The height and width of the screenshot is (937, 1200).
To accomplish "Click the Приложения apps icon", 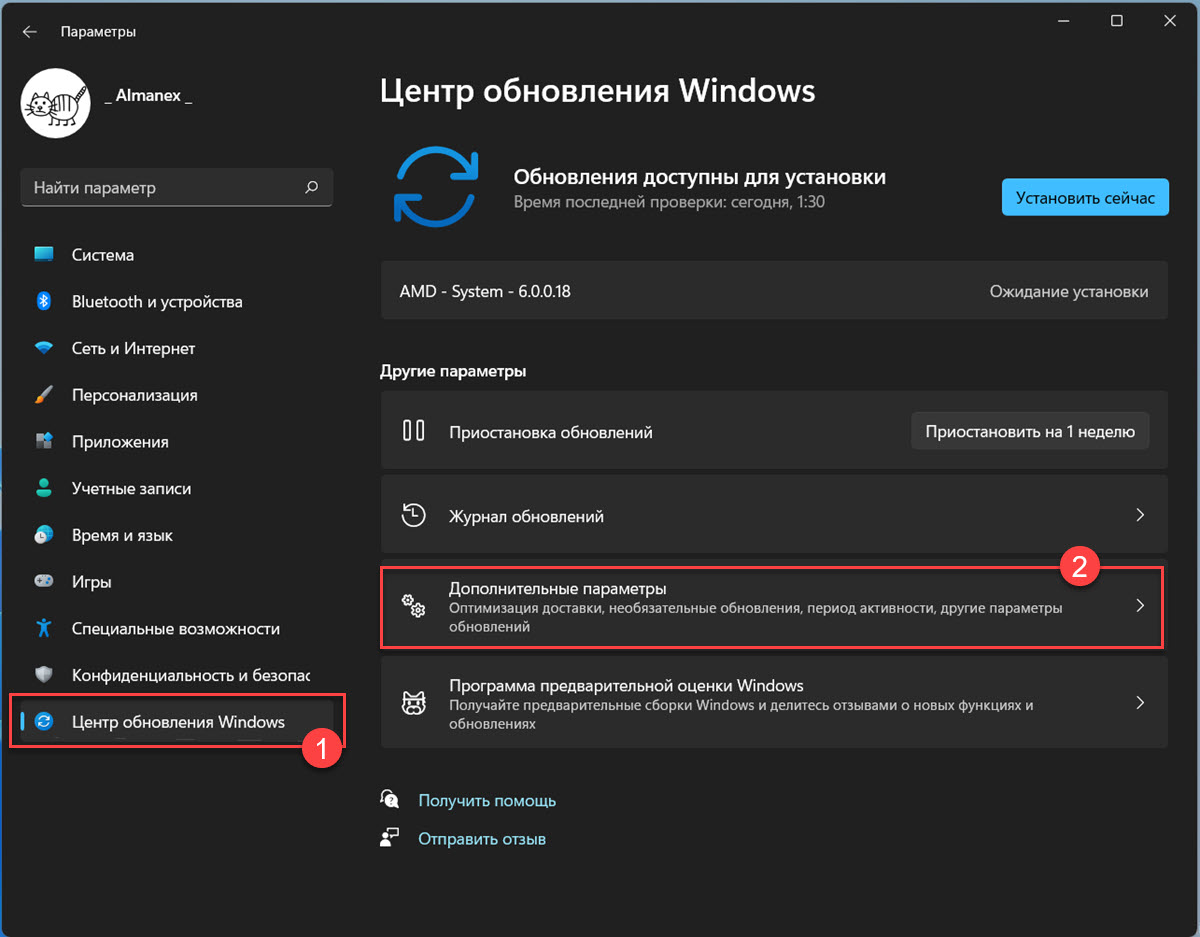I will (x=44, y=441).
